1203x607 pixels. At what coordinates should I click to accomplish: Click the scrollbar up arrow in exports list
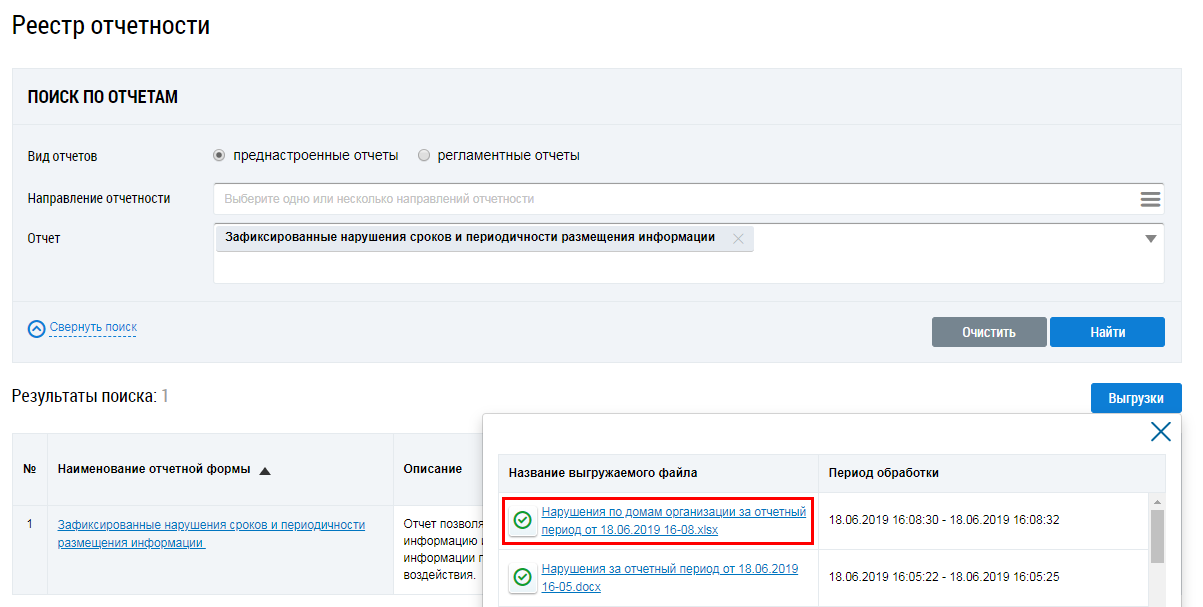point(1158,501)
